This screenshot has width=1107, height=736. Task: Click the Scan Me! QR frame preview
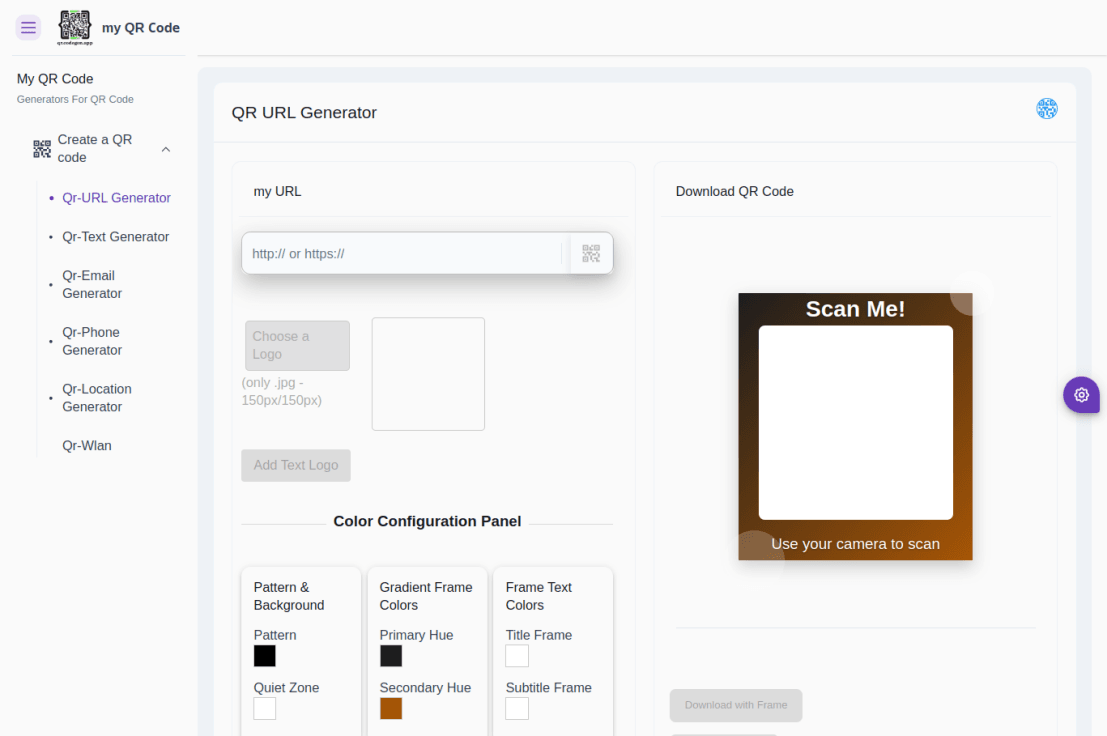point(856,426)
